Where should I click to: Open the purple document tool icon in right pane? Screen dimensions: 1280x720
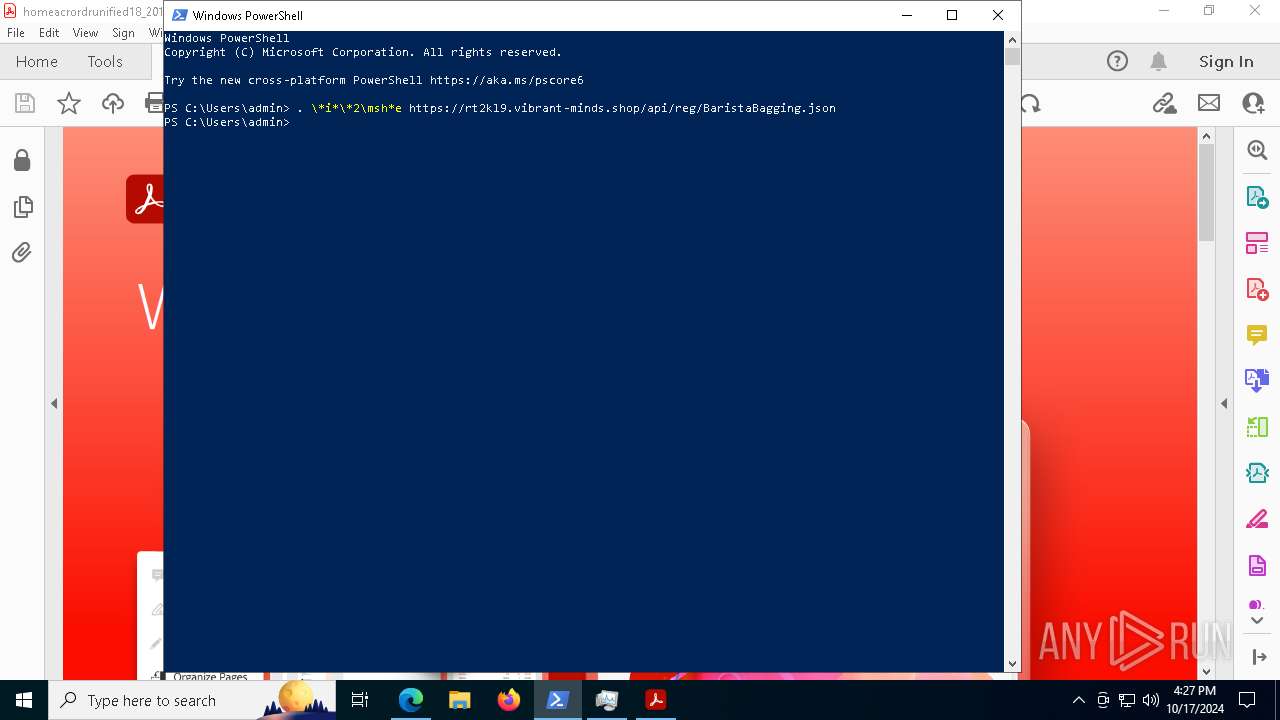coord(1257,565)
